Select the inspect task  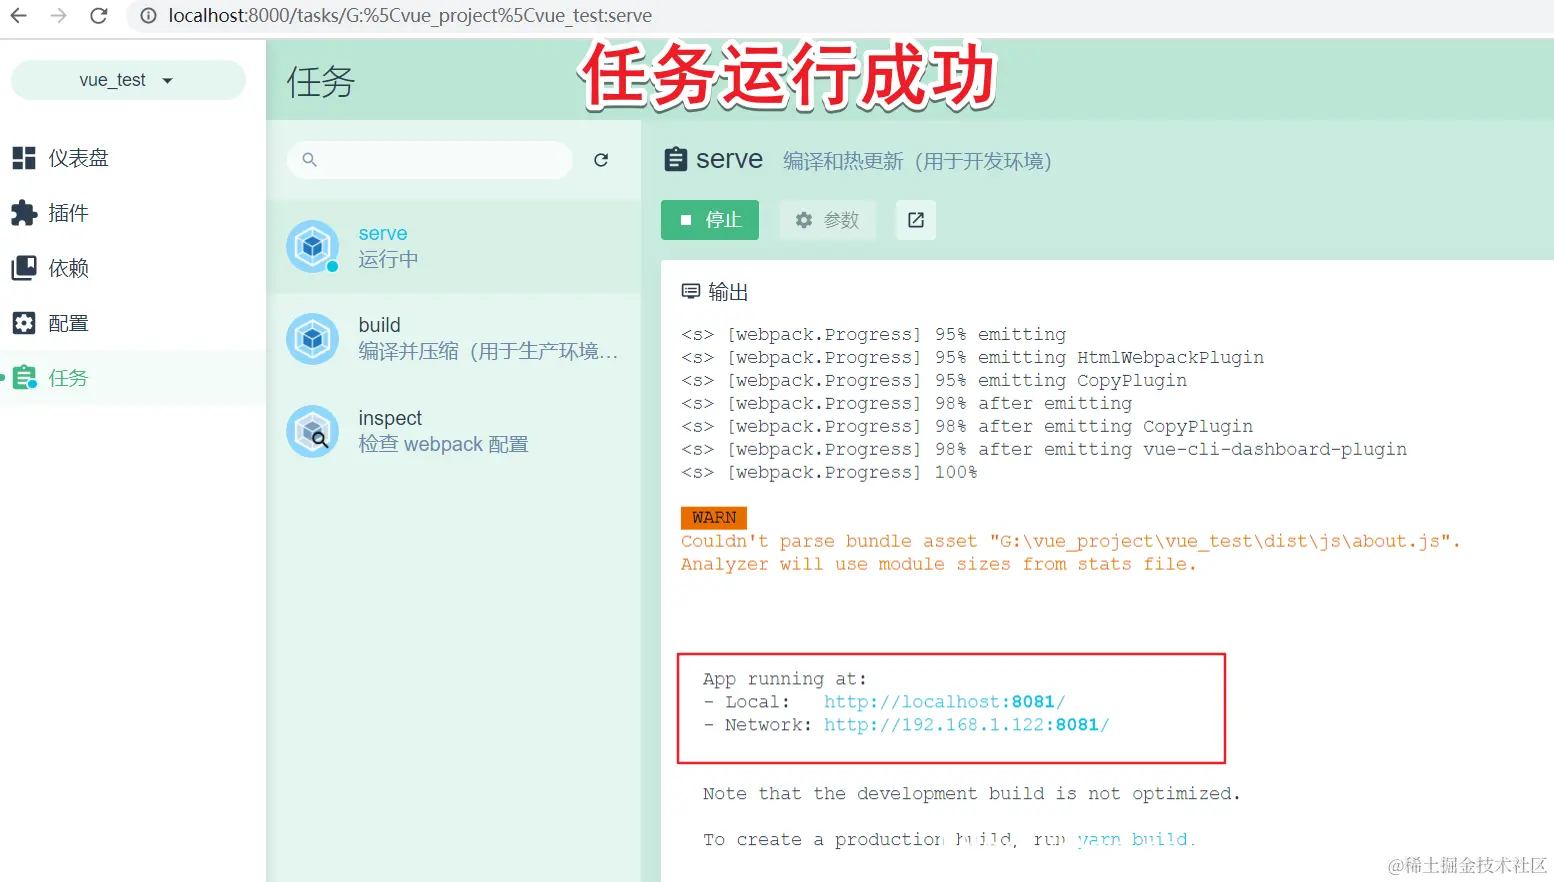(x=454, y=431)
